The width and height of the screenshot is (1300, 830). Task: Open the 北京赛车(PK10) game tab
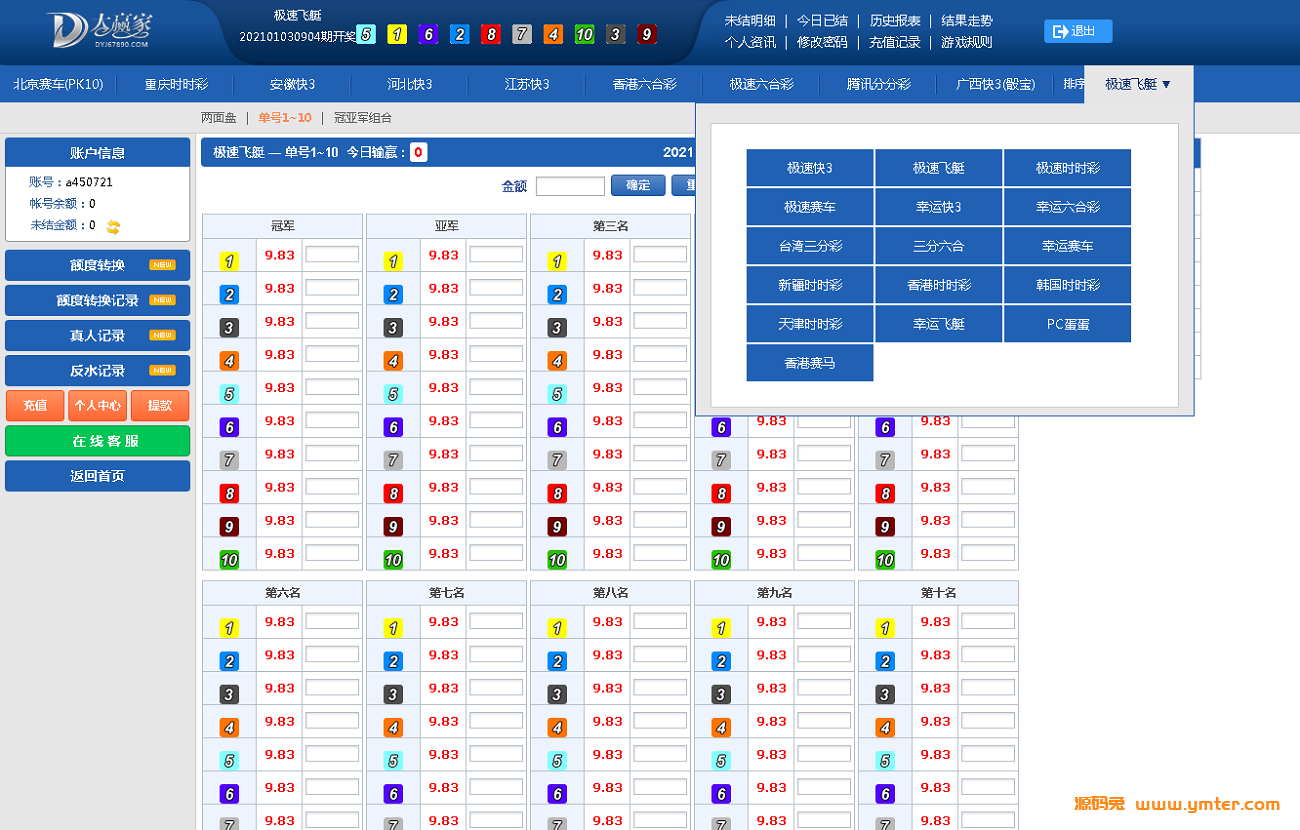pos(58,84)
